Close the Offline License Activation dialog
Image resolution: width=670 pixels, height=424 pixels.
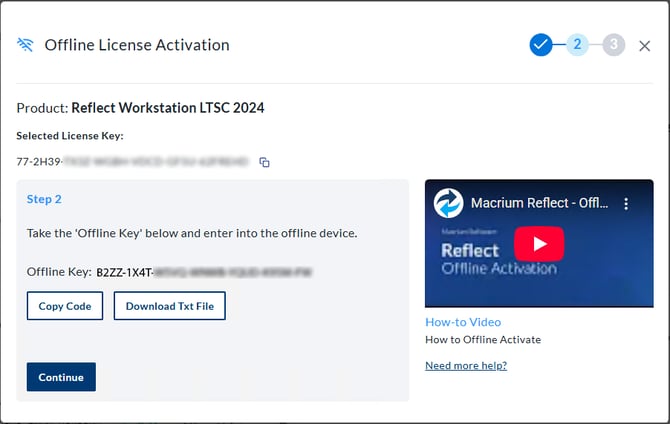pos(645,45)
